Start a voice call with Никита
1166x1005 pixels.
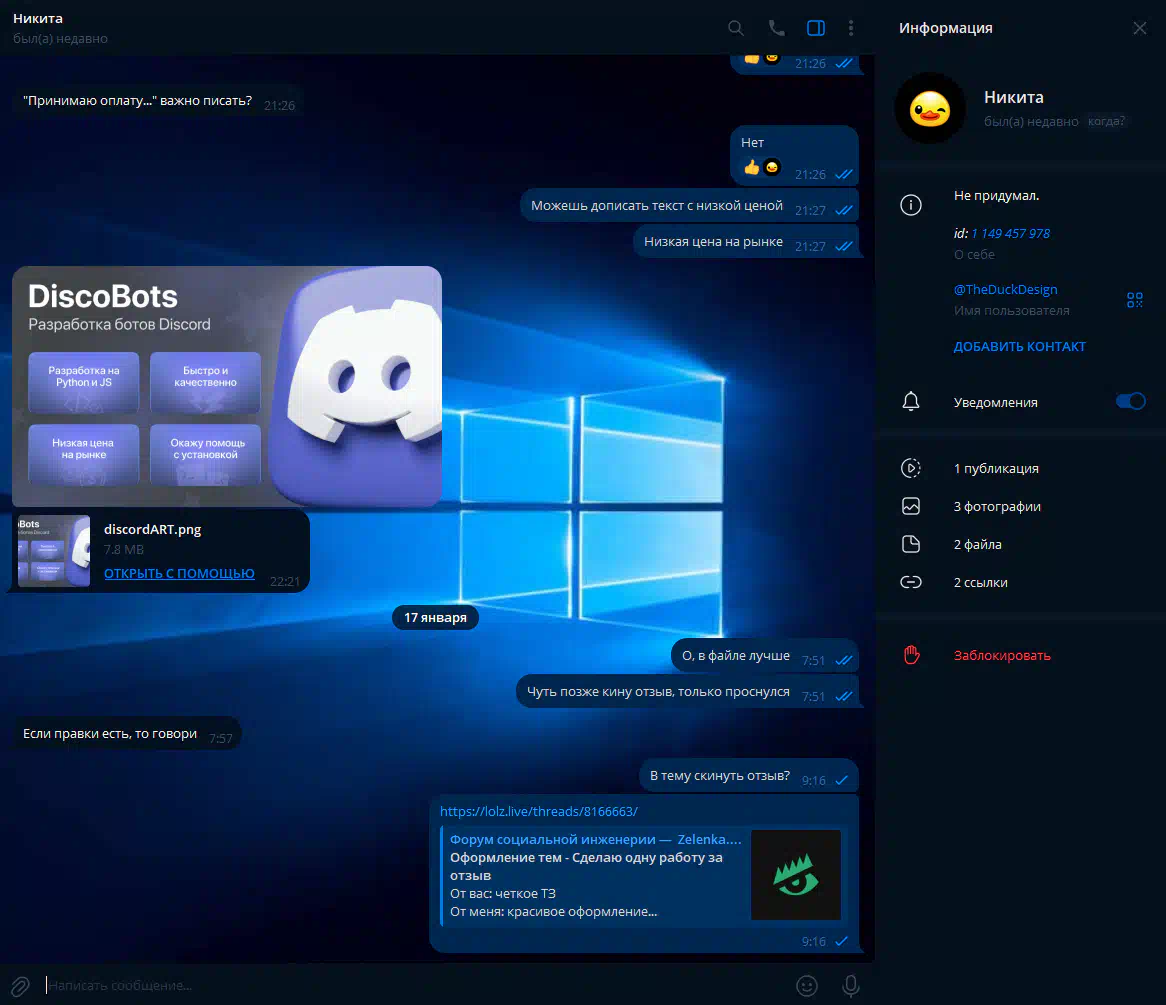[776, 28]
